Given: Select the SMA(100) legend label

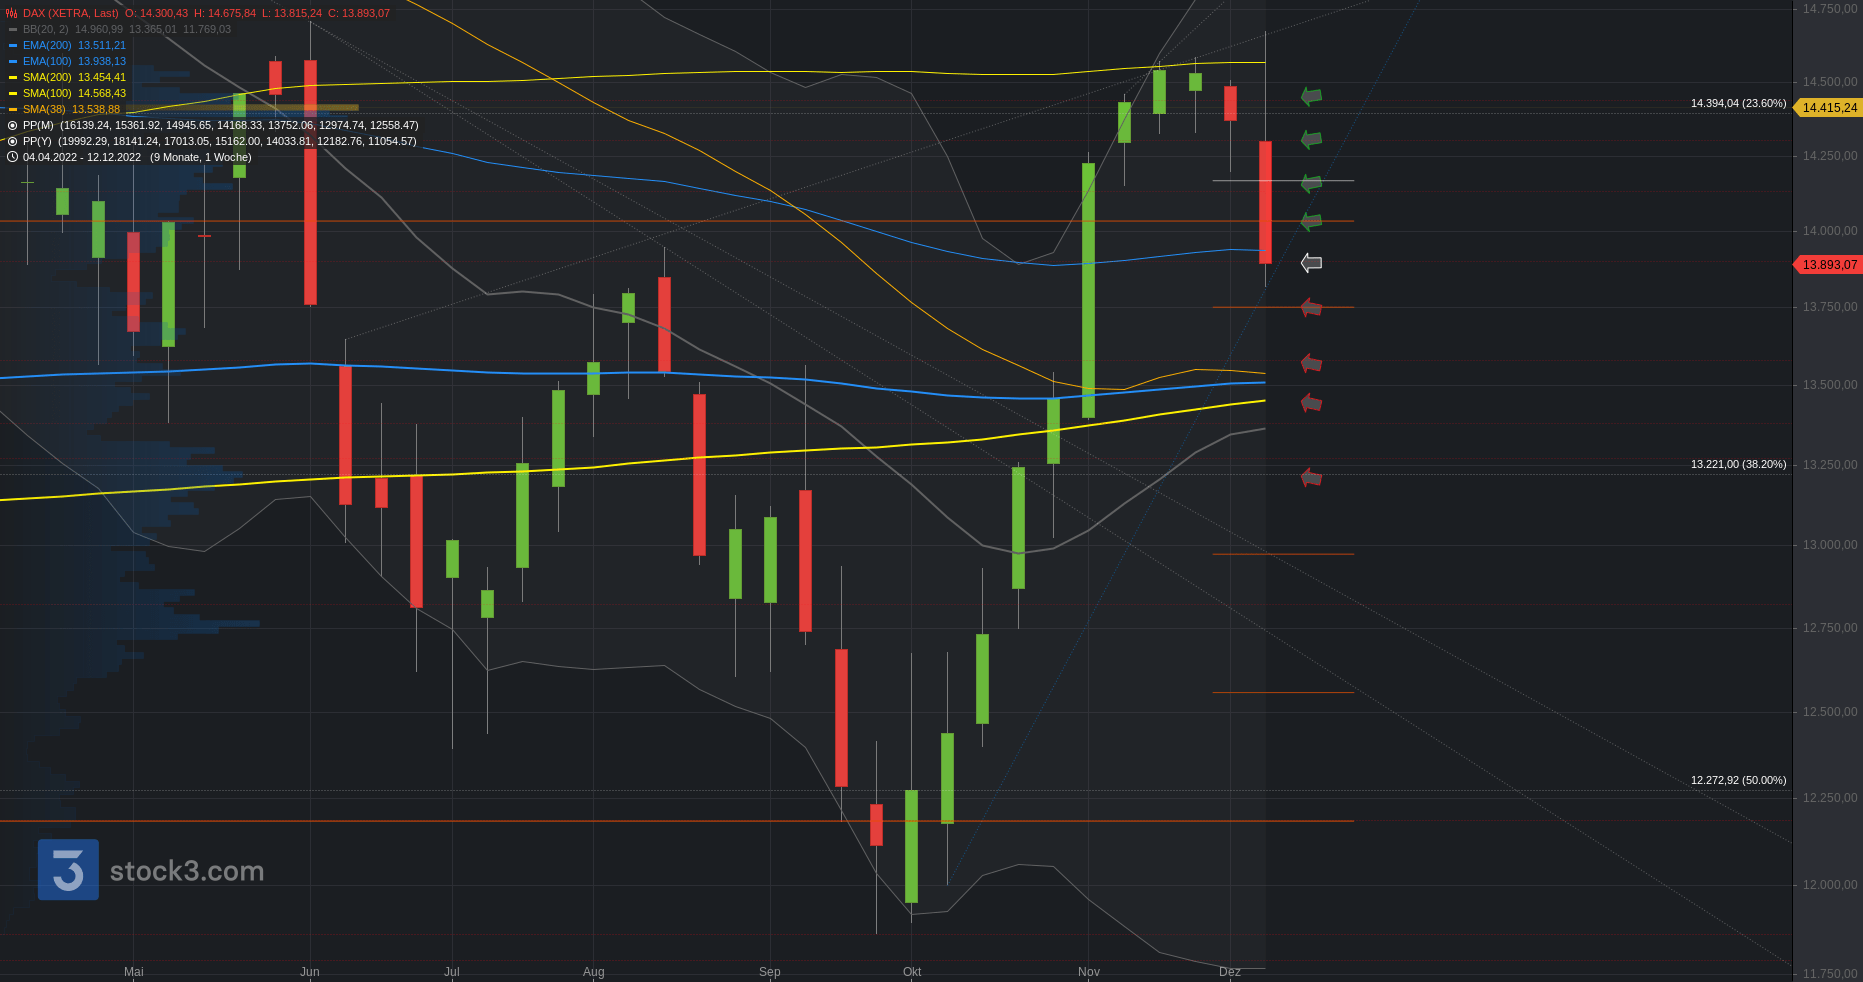Looking at the screenshot, I should pos(47,93).
